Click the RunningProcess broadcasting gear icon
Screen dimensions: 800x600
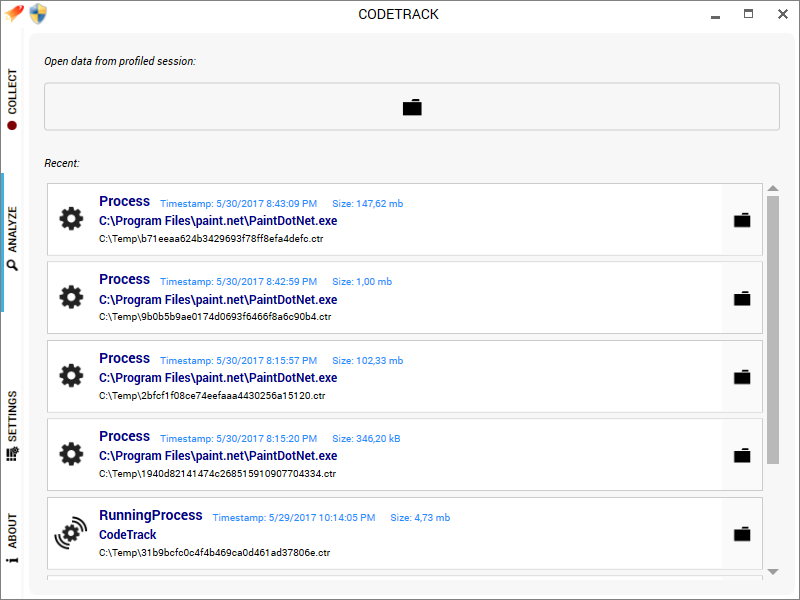71,533
